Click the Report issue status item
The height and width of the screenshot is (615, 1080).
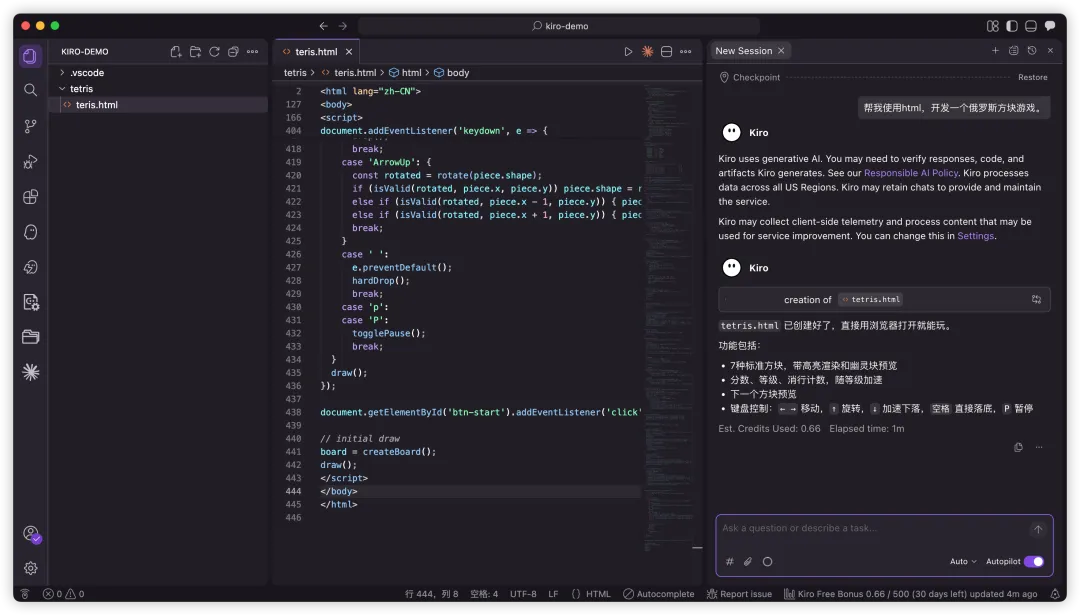[739, 594]
